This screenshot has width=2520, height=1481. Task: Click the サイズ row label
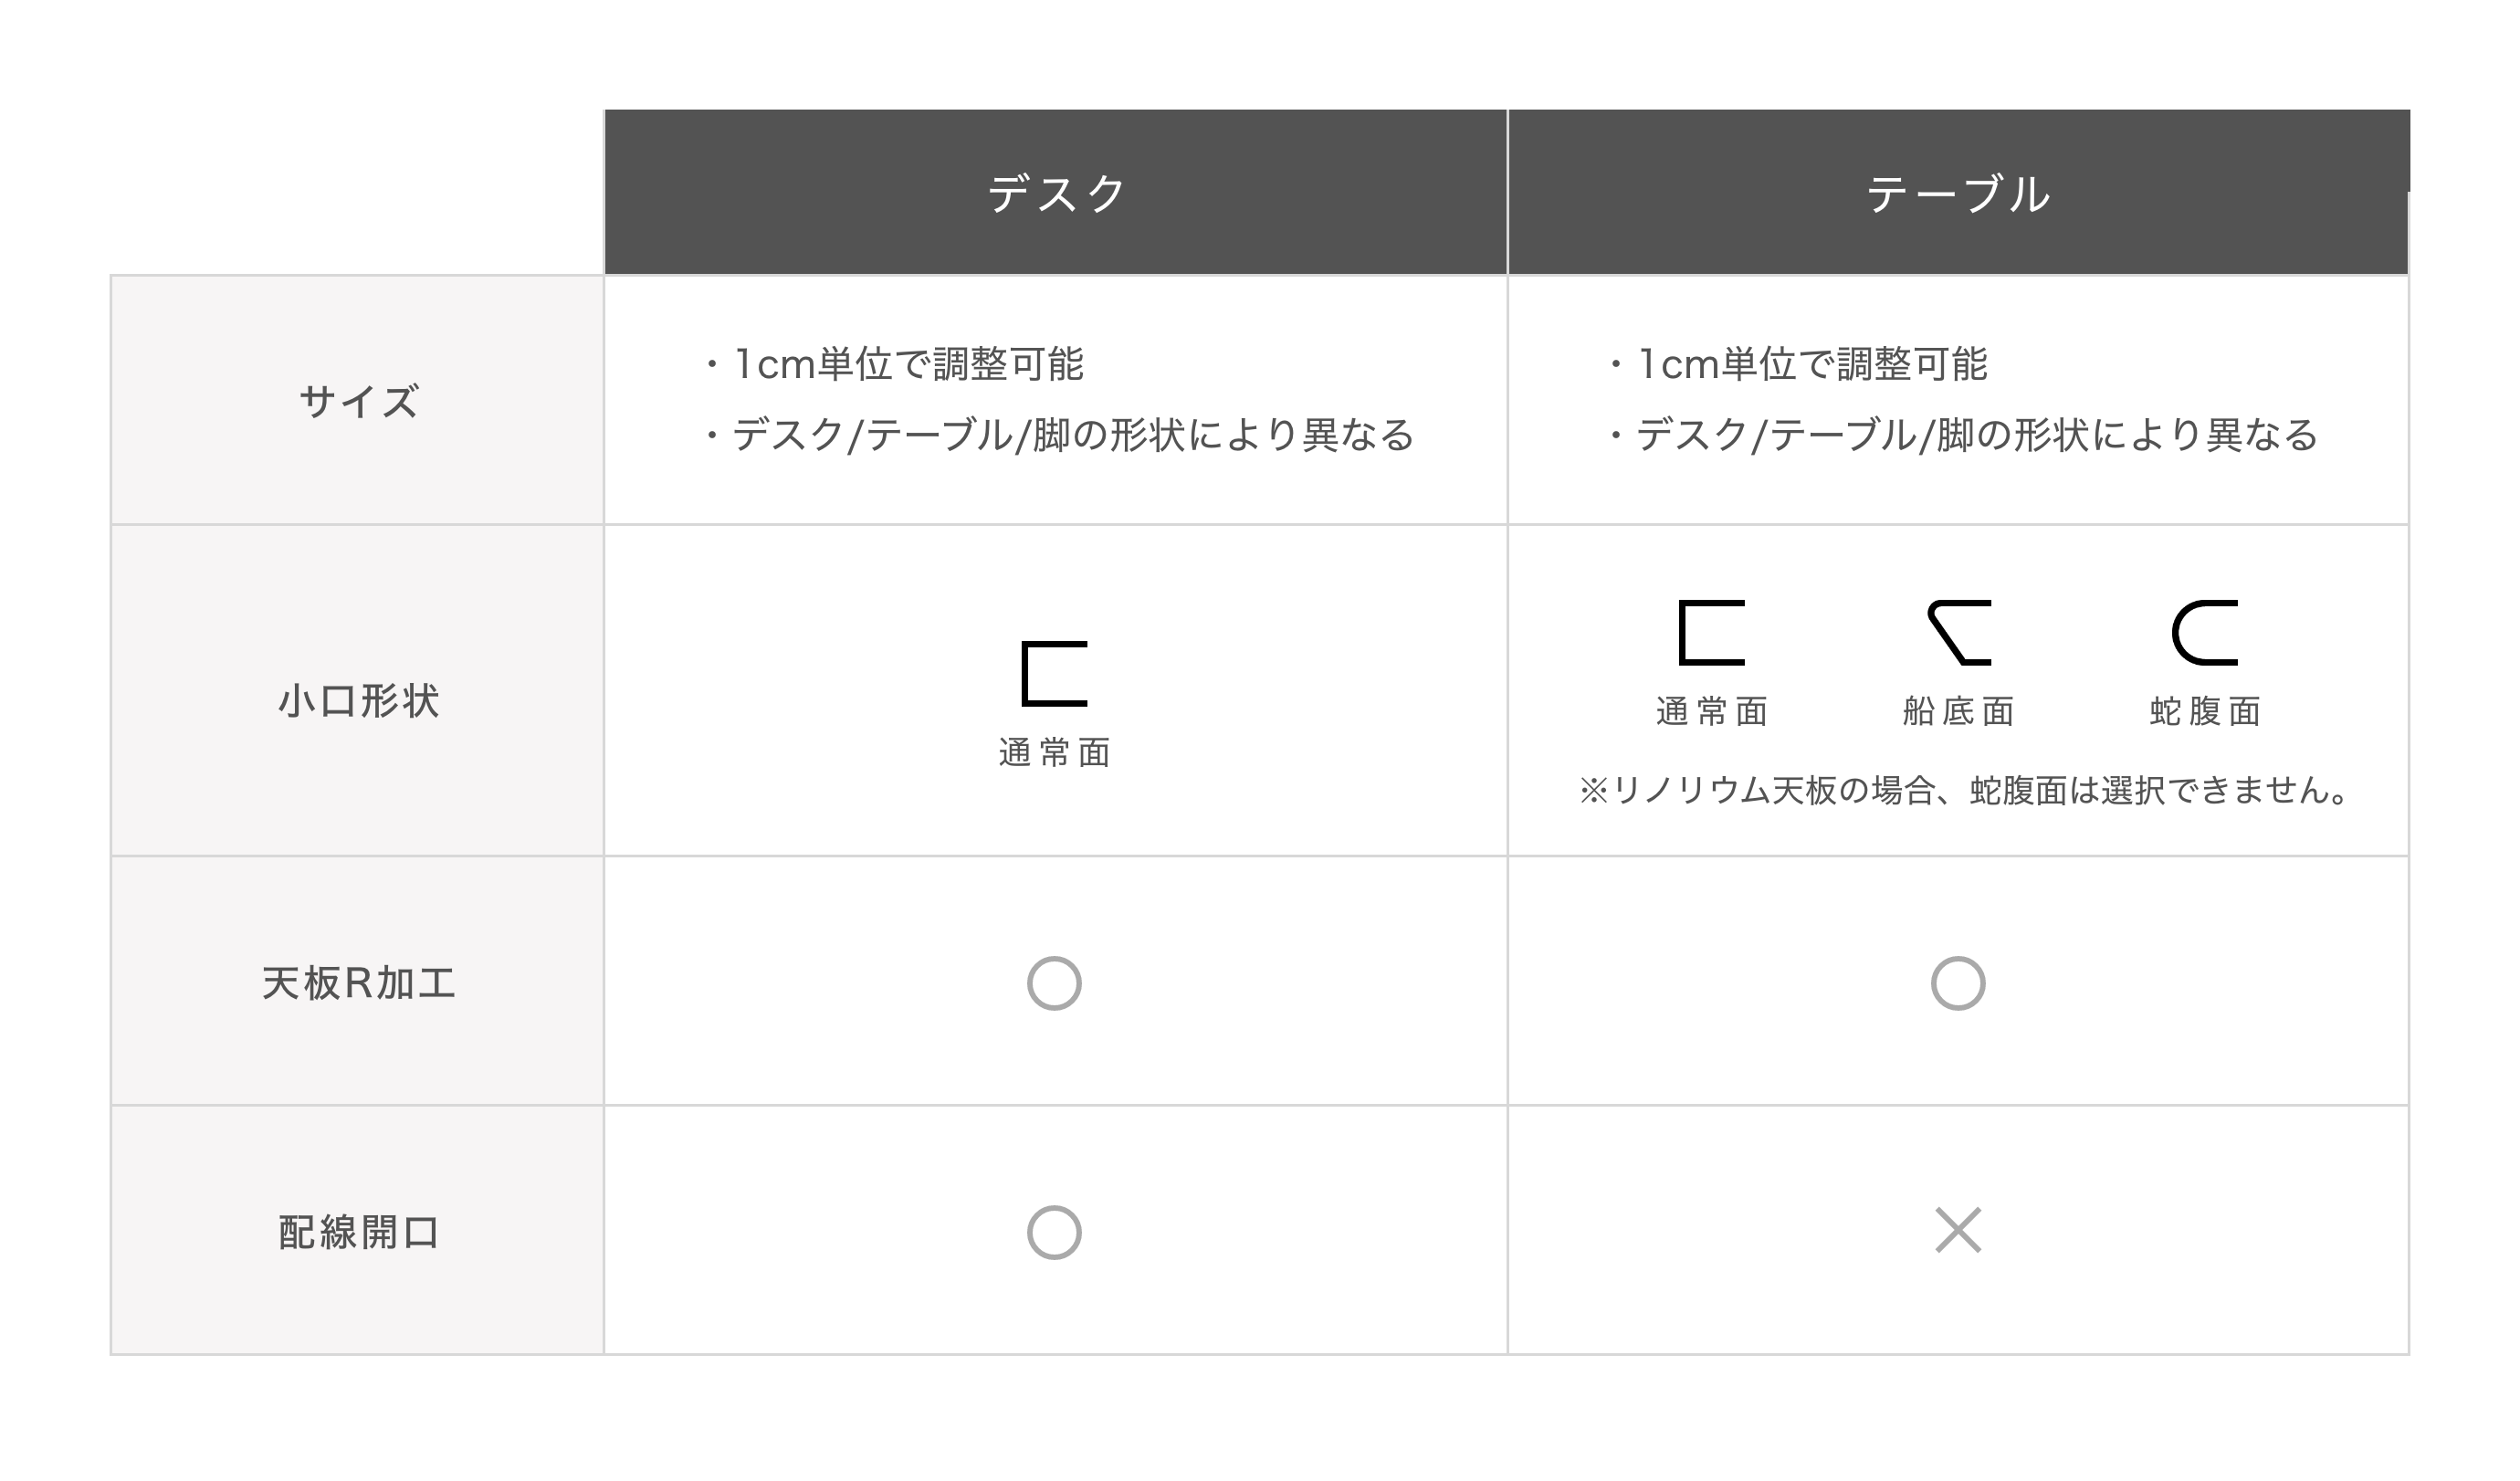coord(358,402)
